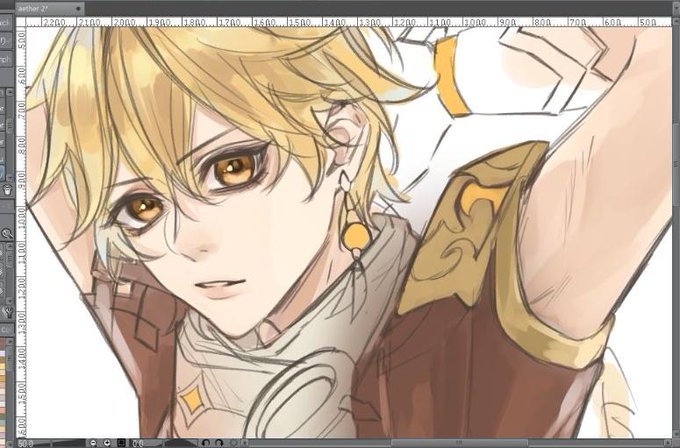Click the rotation angle field showing 0.0
680x448 pixels.
point(139,443)
